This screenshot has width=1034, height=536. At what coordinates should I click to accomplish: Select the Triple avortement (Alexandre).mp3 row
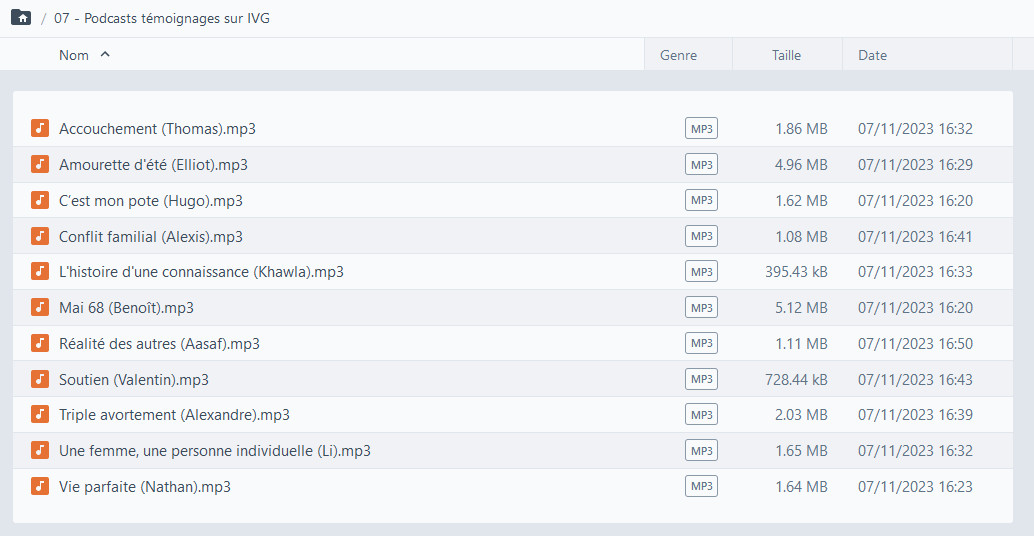[512, 415]
